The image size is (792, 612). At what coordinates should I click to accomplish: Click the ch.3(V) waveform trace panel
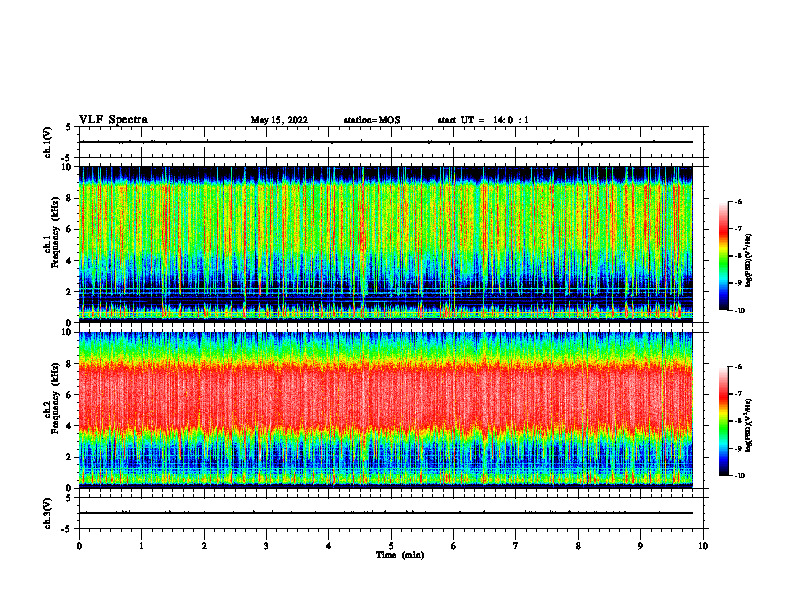point(391,513)
